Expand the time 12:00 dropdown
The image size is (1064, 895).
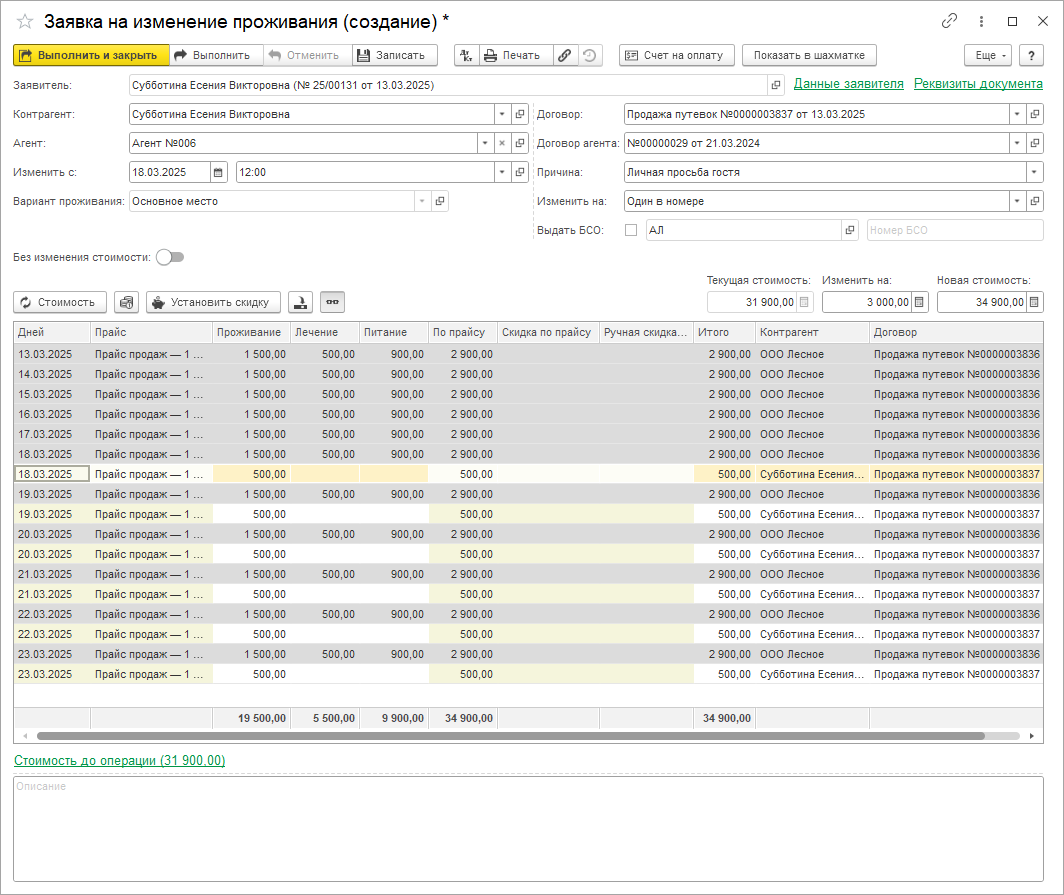(502, 172)
